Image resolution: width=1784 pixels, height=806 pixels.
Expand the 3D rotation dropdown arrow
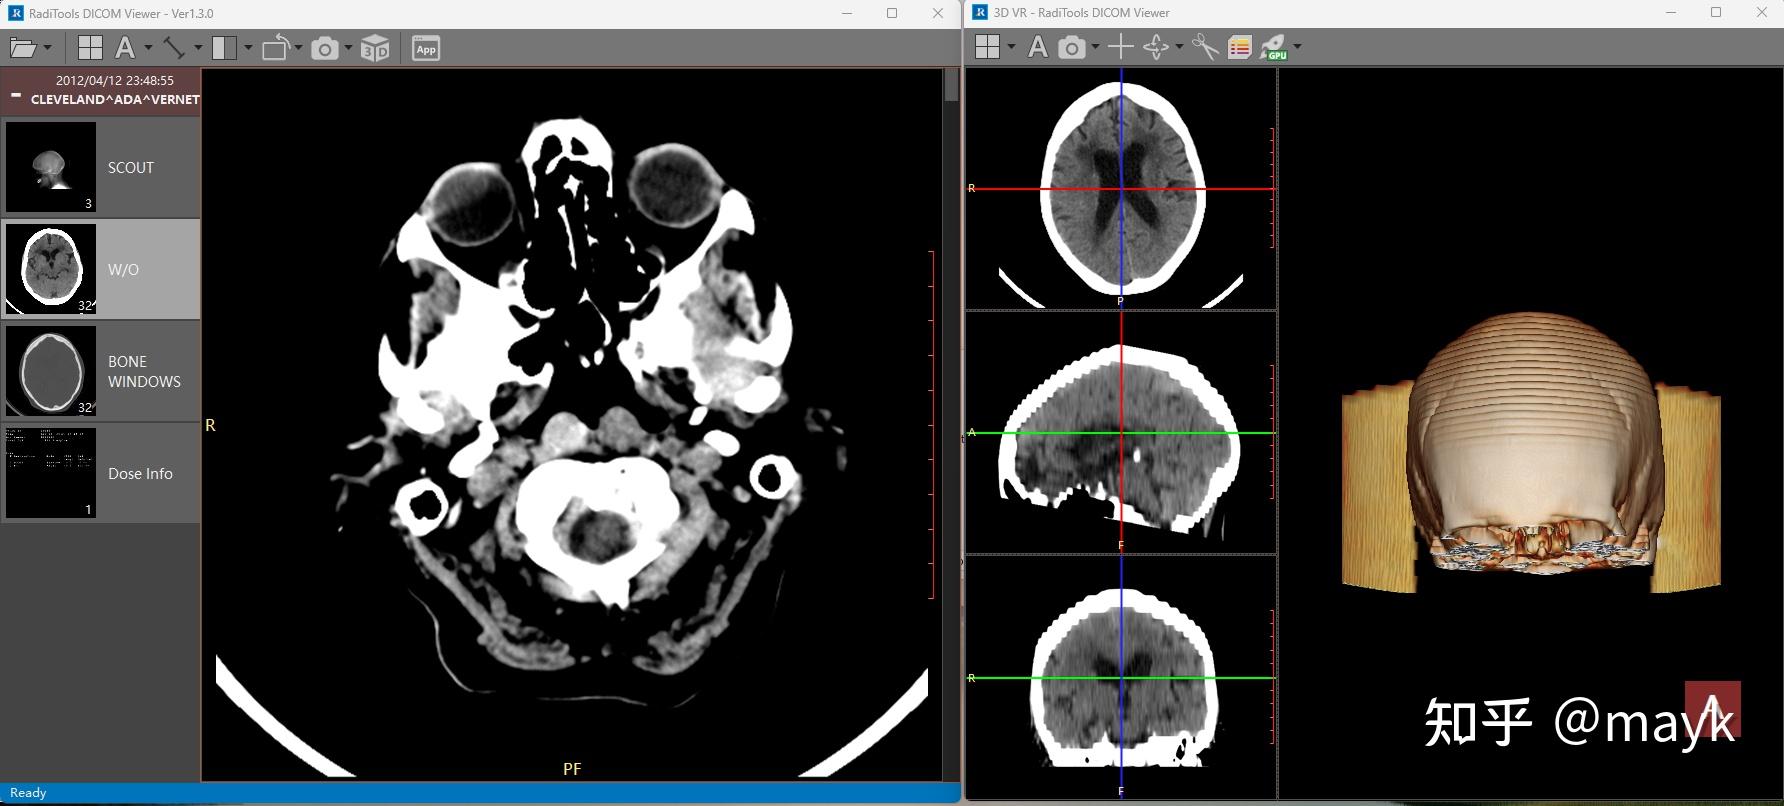(1180, 46)
